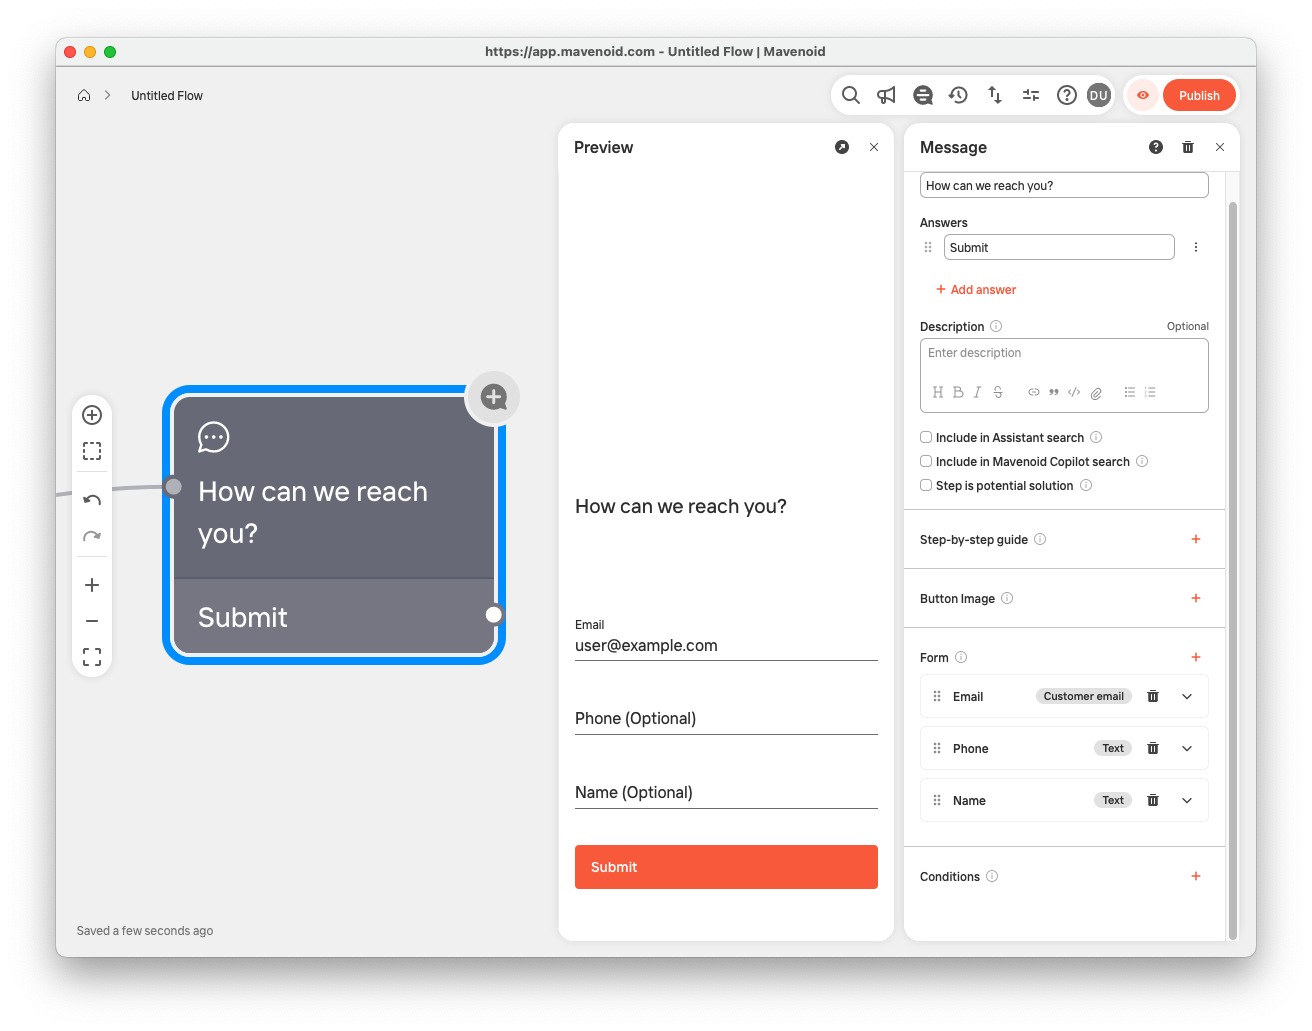Click the search icon in top toolbar
Viewport: 1312px width, 1031px height.
pyautogui.click(x=851, y=95)
